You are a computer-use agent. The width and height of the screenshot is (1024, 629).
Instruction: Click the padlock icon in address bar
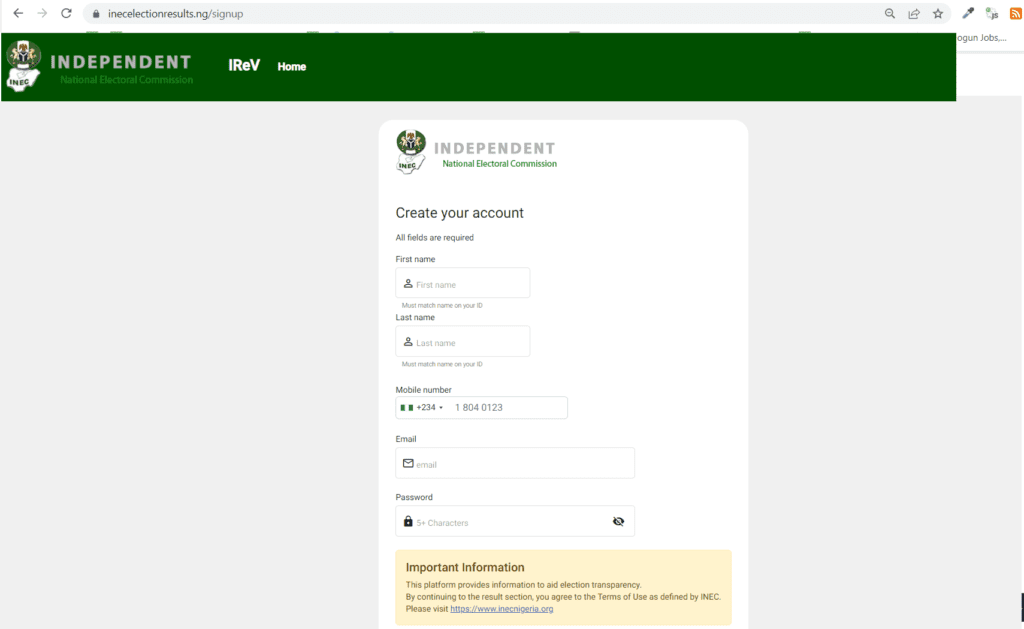click(96, 14)
